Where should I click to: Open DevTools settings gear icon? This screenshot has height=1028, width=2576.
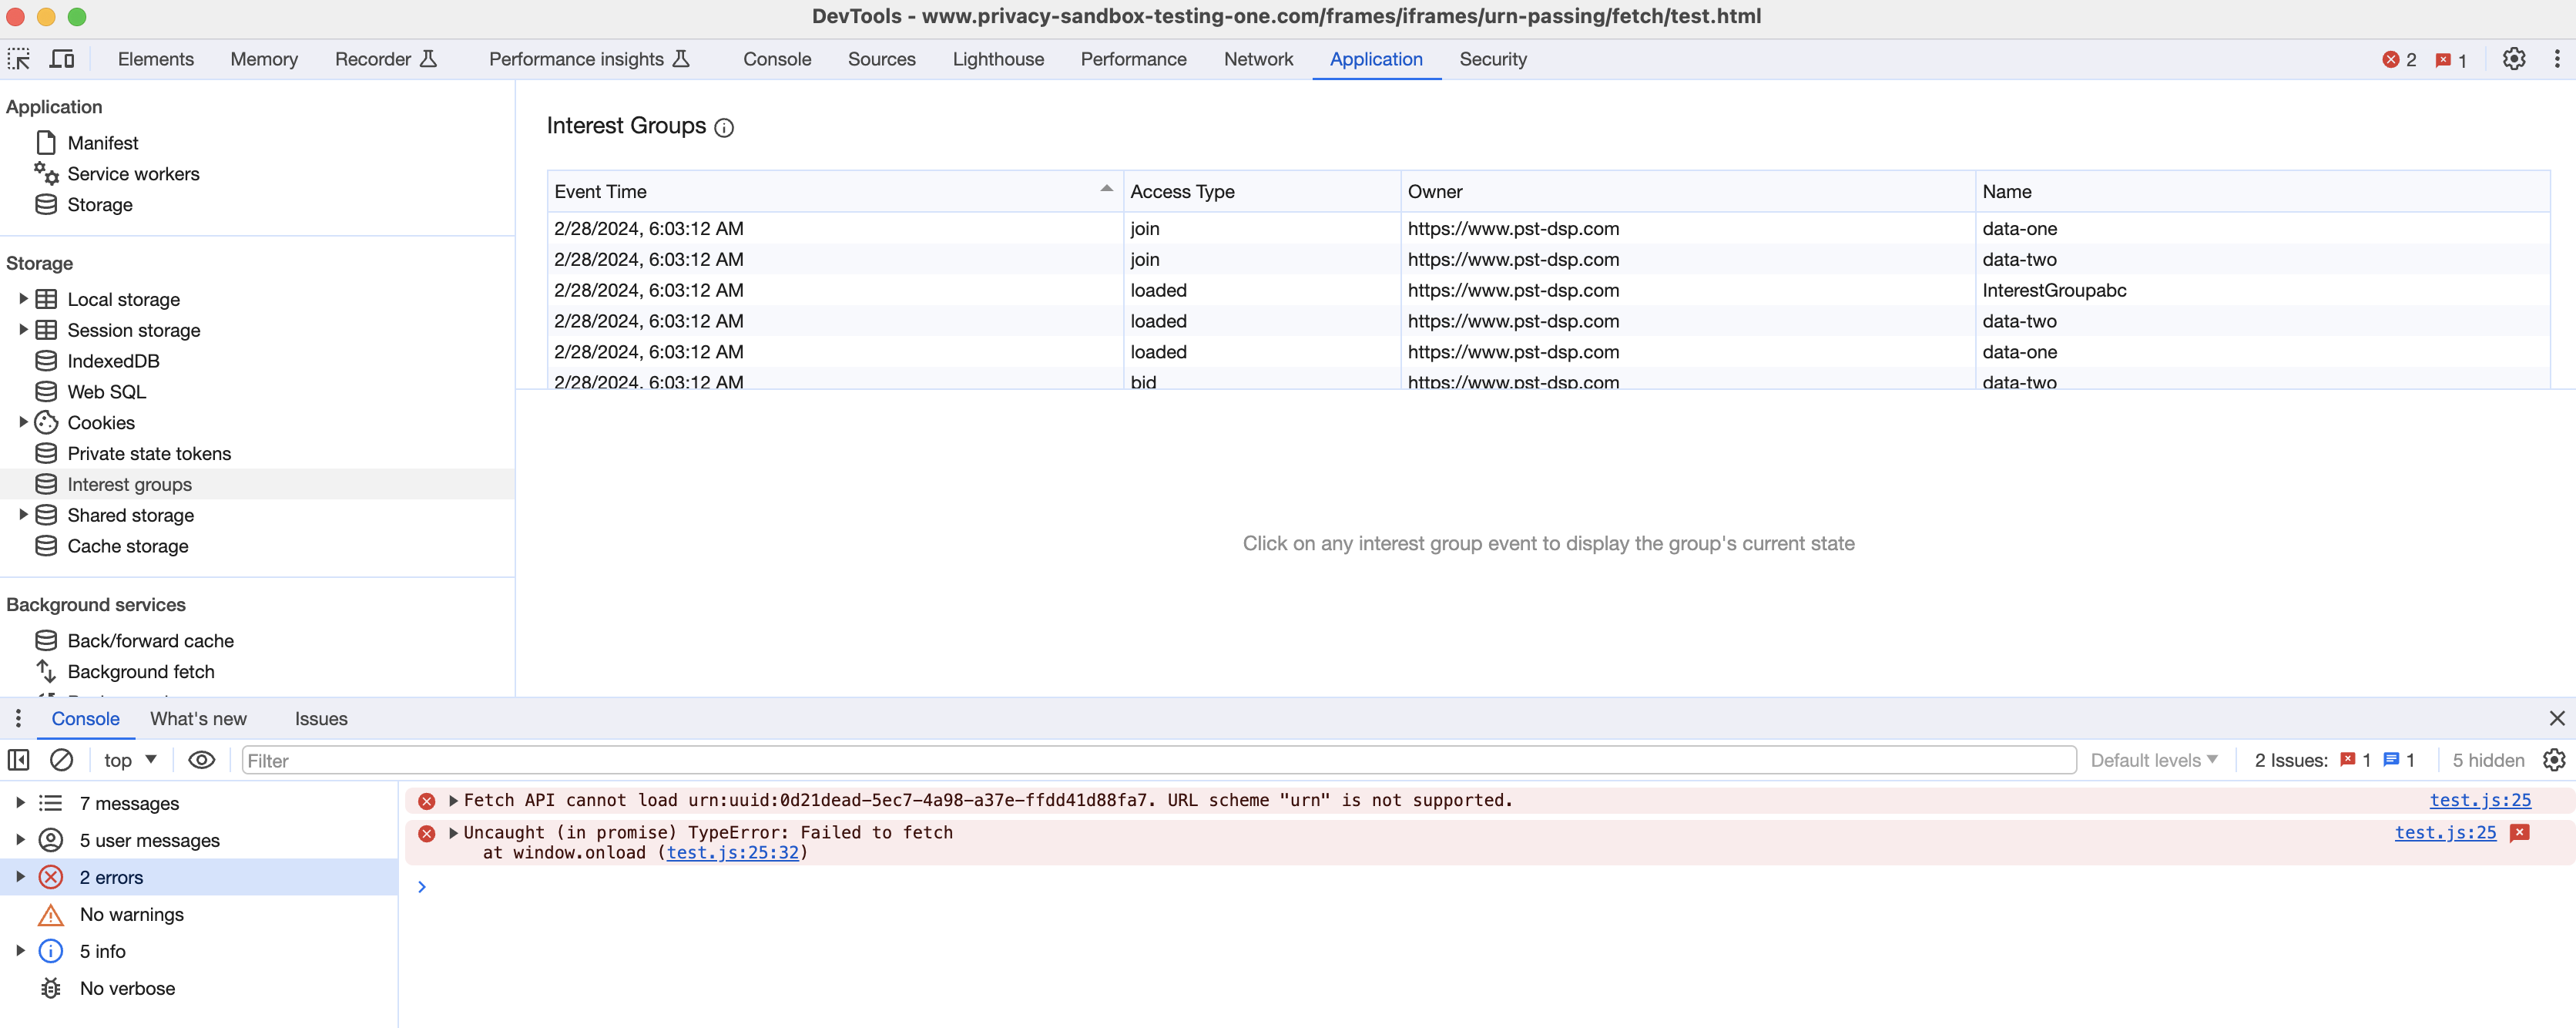(2513, 59)
